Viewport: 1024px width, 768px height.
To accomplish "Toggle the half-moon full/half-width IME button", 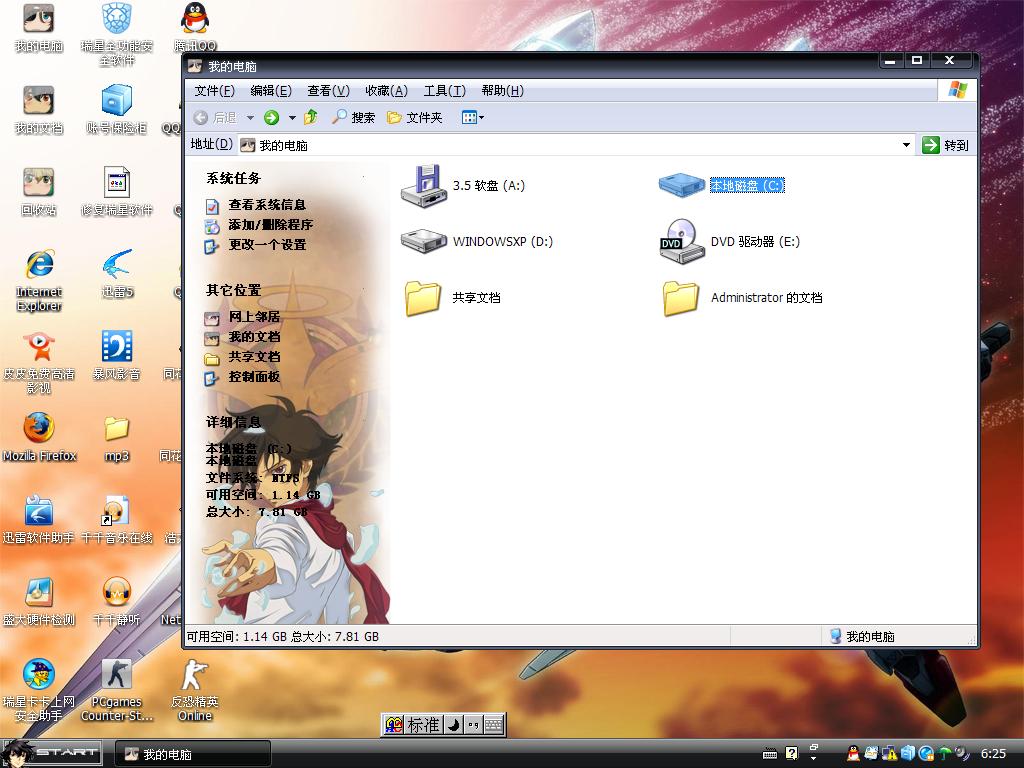I will pyautogui.click(x=454, y=725).
